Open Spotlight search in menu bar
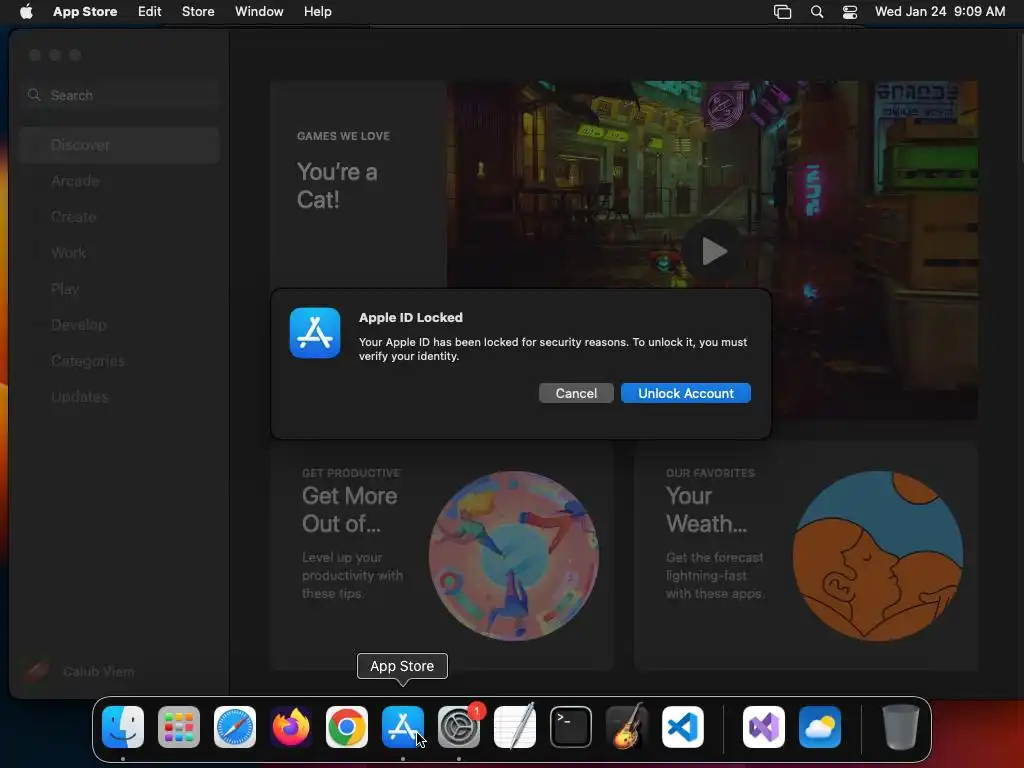 pyautogui.click(x=816, y=12)
